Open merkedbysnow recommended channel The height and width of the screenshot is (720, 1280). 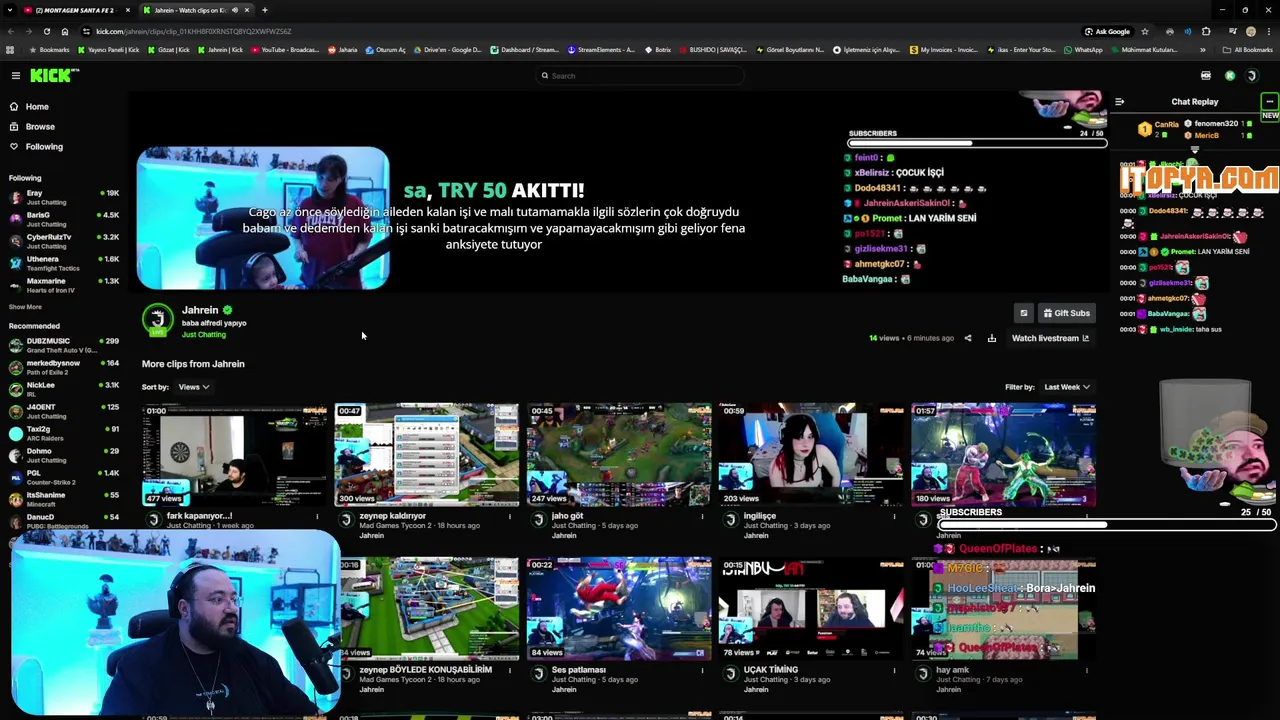[63, 366]
